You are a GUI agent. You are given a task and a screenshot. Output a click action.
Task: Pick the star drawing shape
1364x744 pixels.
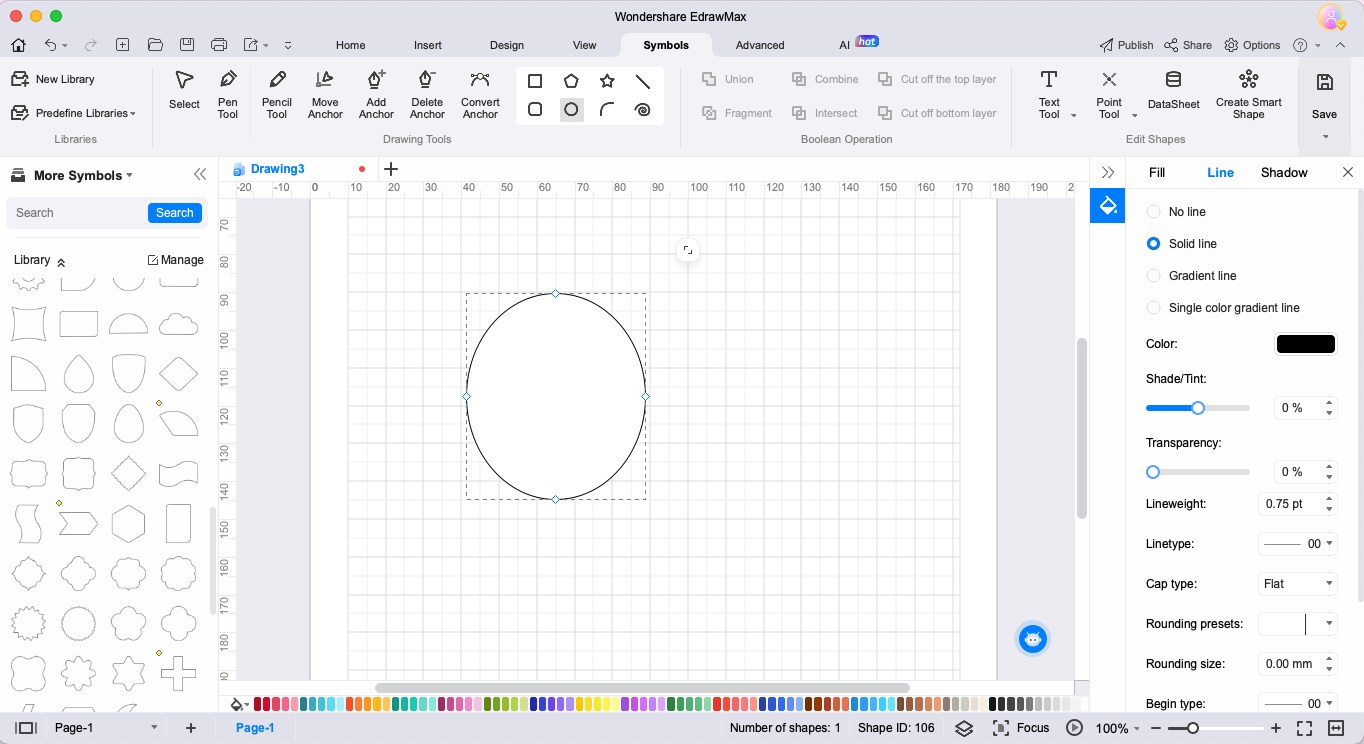[607, 81]
